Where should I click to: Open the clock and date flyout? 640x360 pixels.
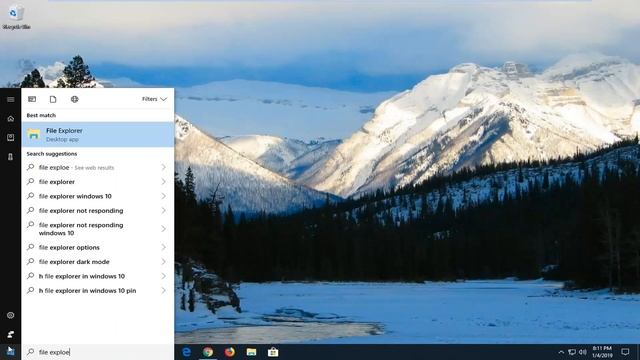coord(602,352)
